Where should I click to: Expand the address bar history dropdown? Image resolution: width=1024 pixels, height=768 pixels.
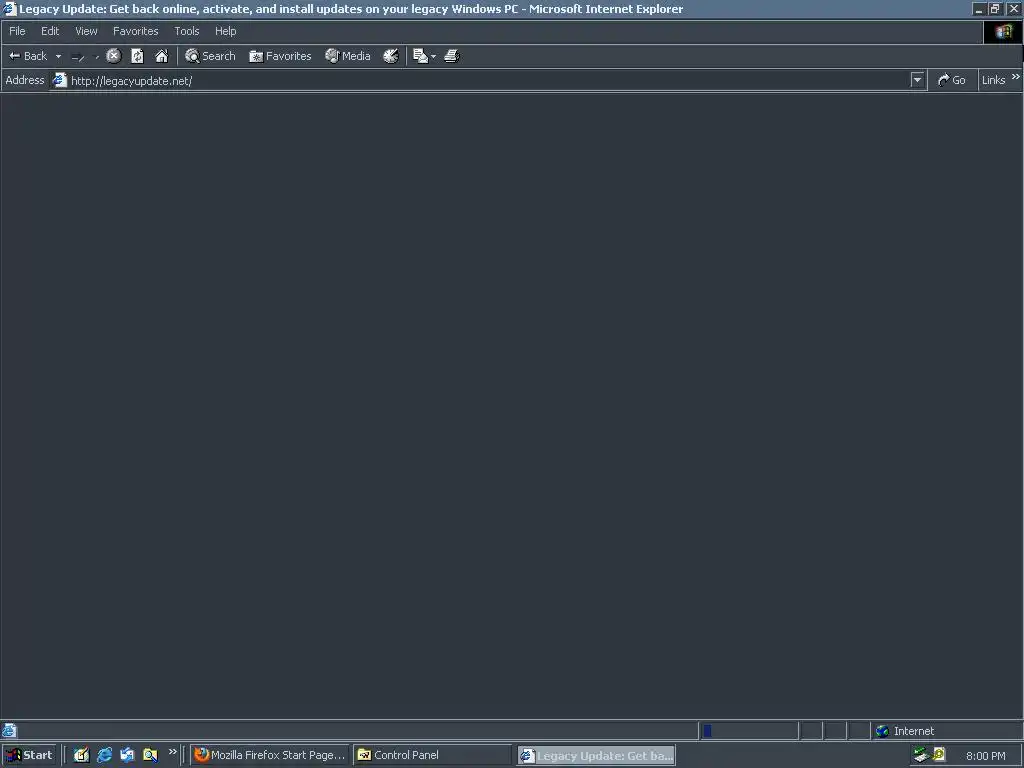pos(918,80)
